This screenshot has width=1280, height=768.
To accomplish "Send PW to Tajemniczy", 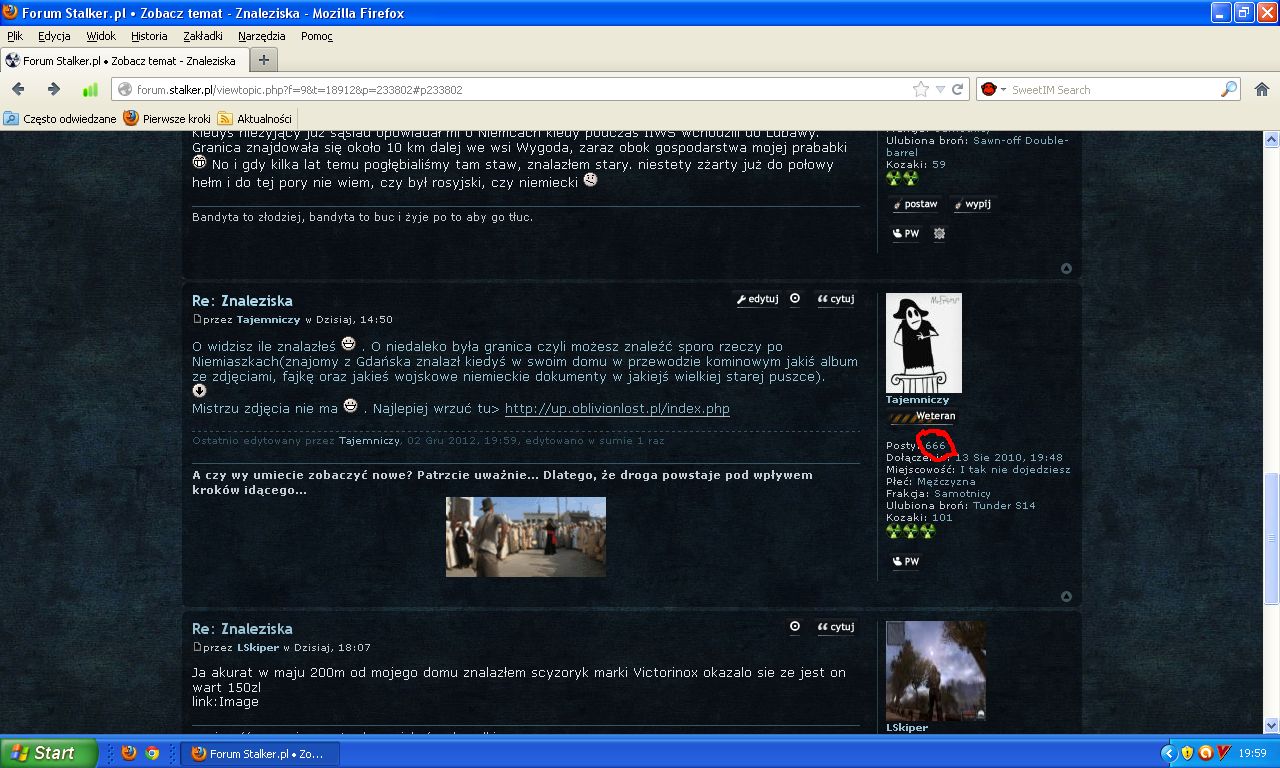I will point(906,562).
